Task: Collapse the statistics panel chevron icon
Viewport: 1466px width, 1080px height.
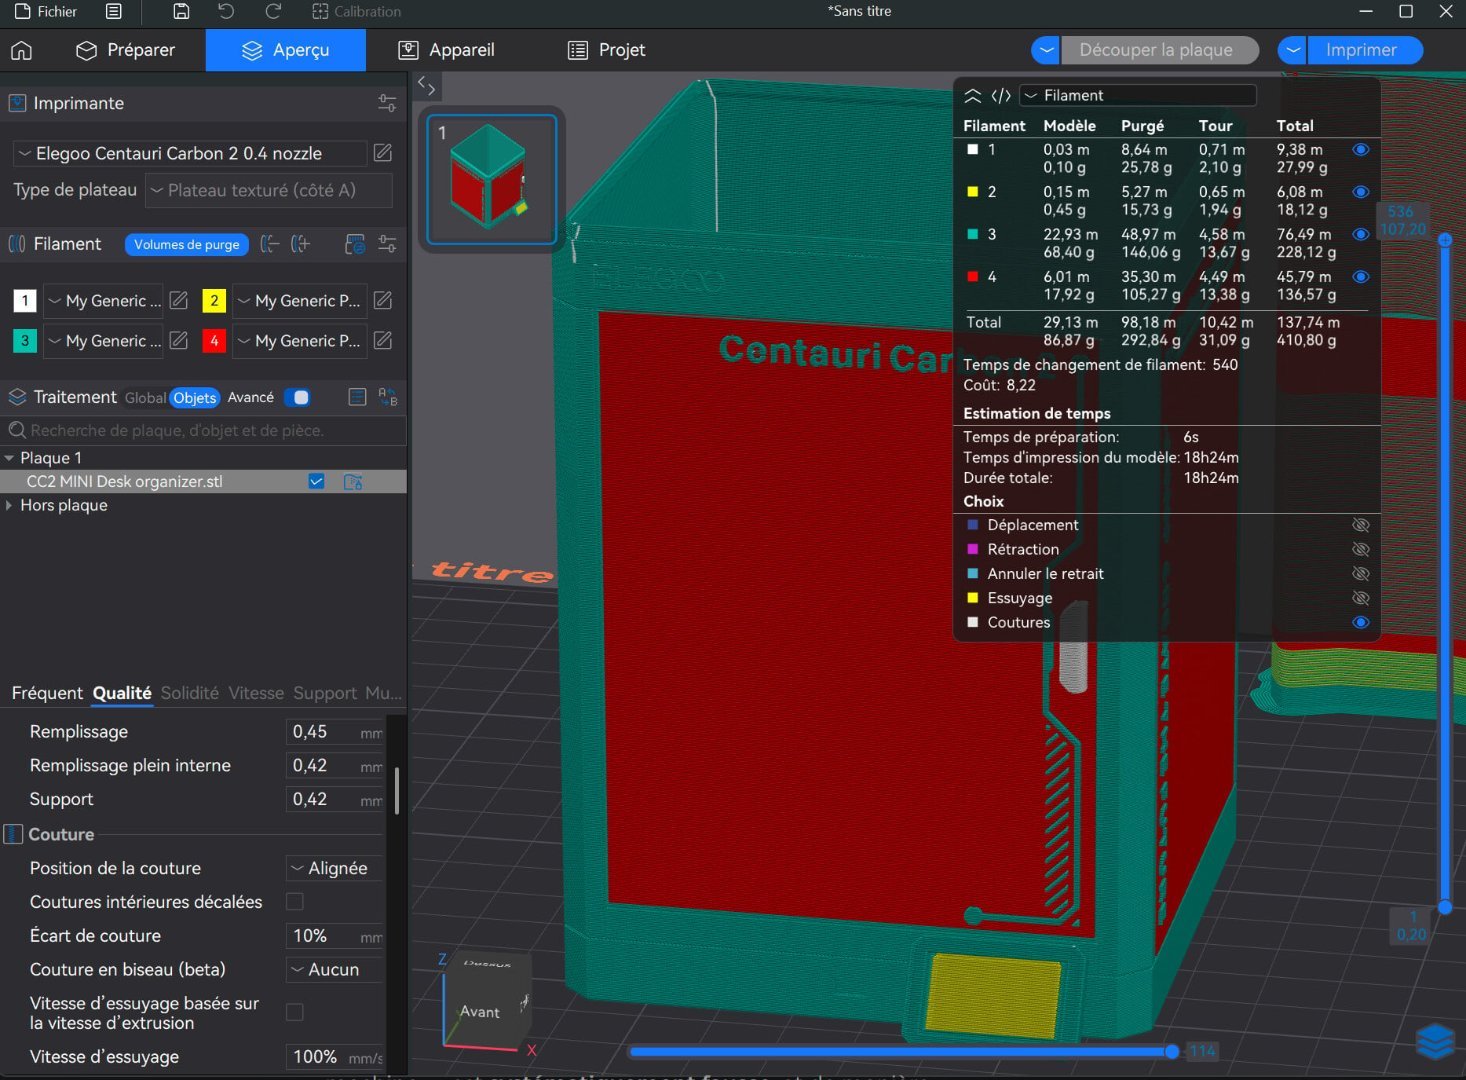Action: click(x=972, y=96)
